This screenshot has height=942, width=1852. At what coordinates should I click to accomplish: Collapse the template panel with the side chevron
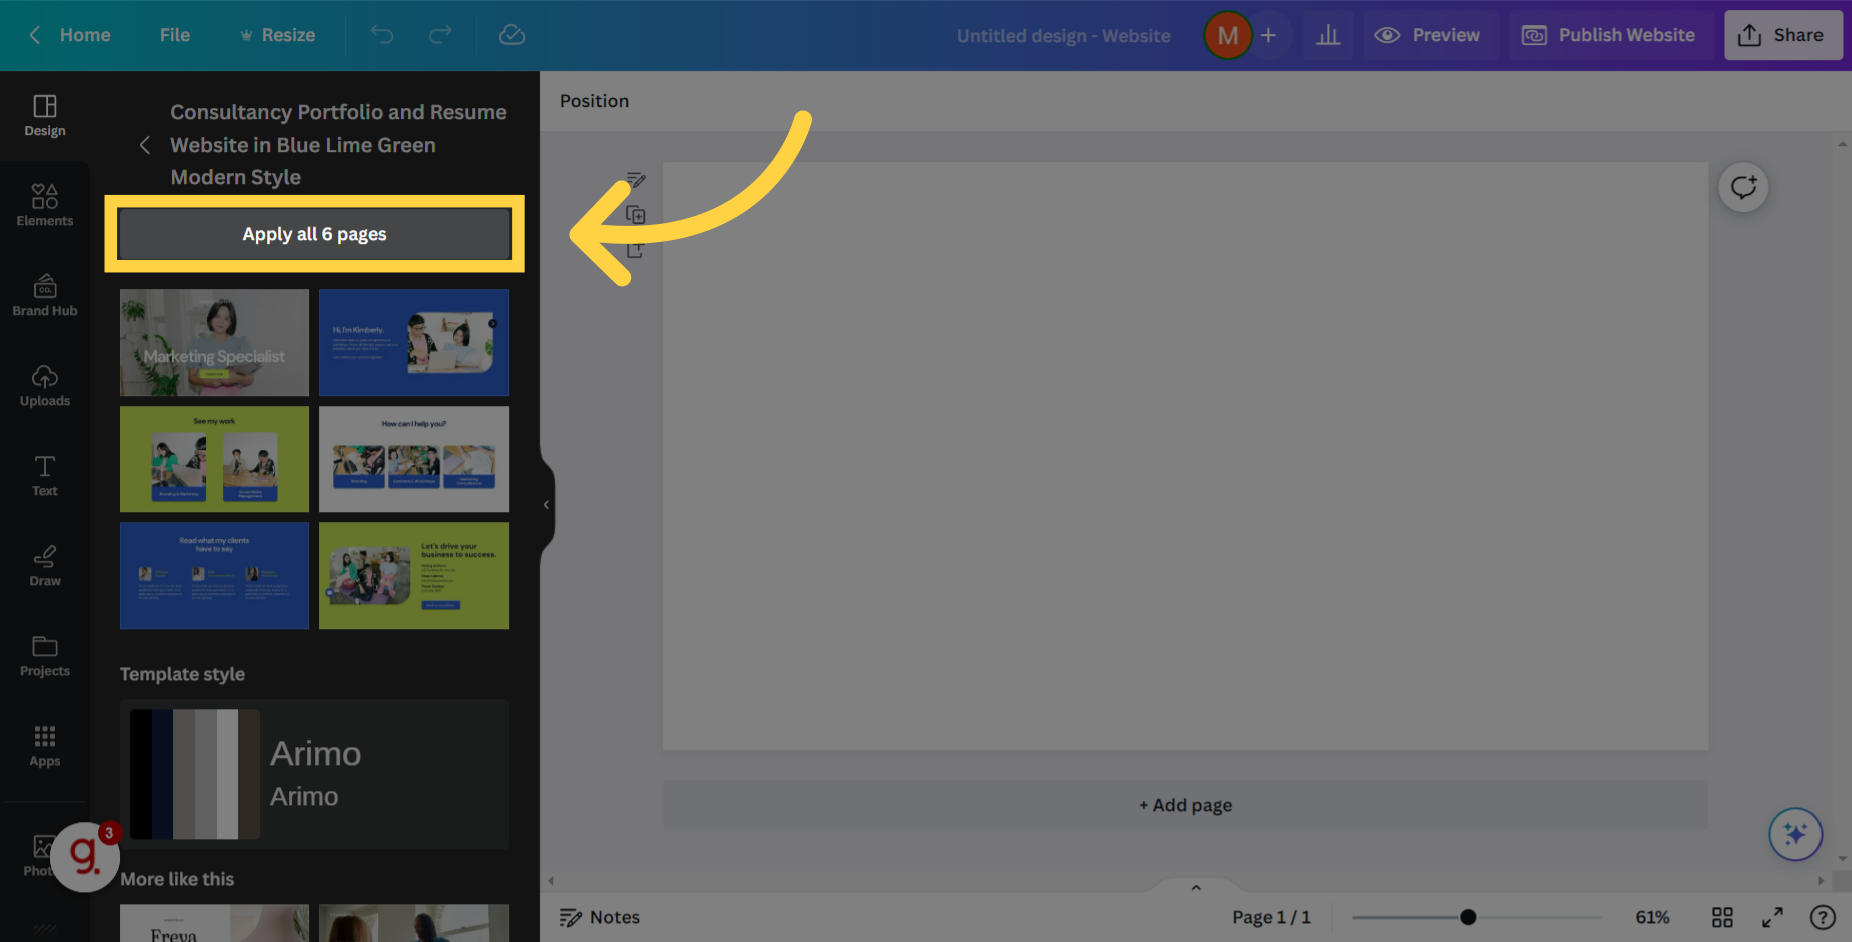(x=546, y=504)
